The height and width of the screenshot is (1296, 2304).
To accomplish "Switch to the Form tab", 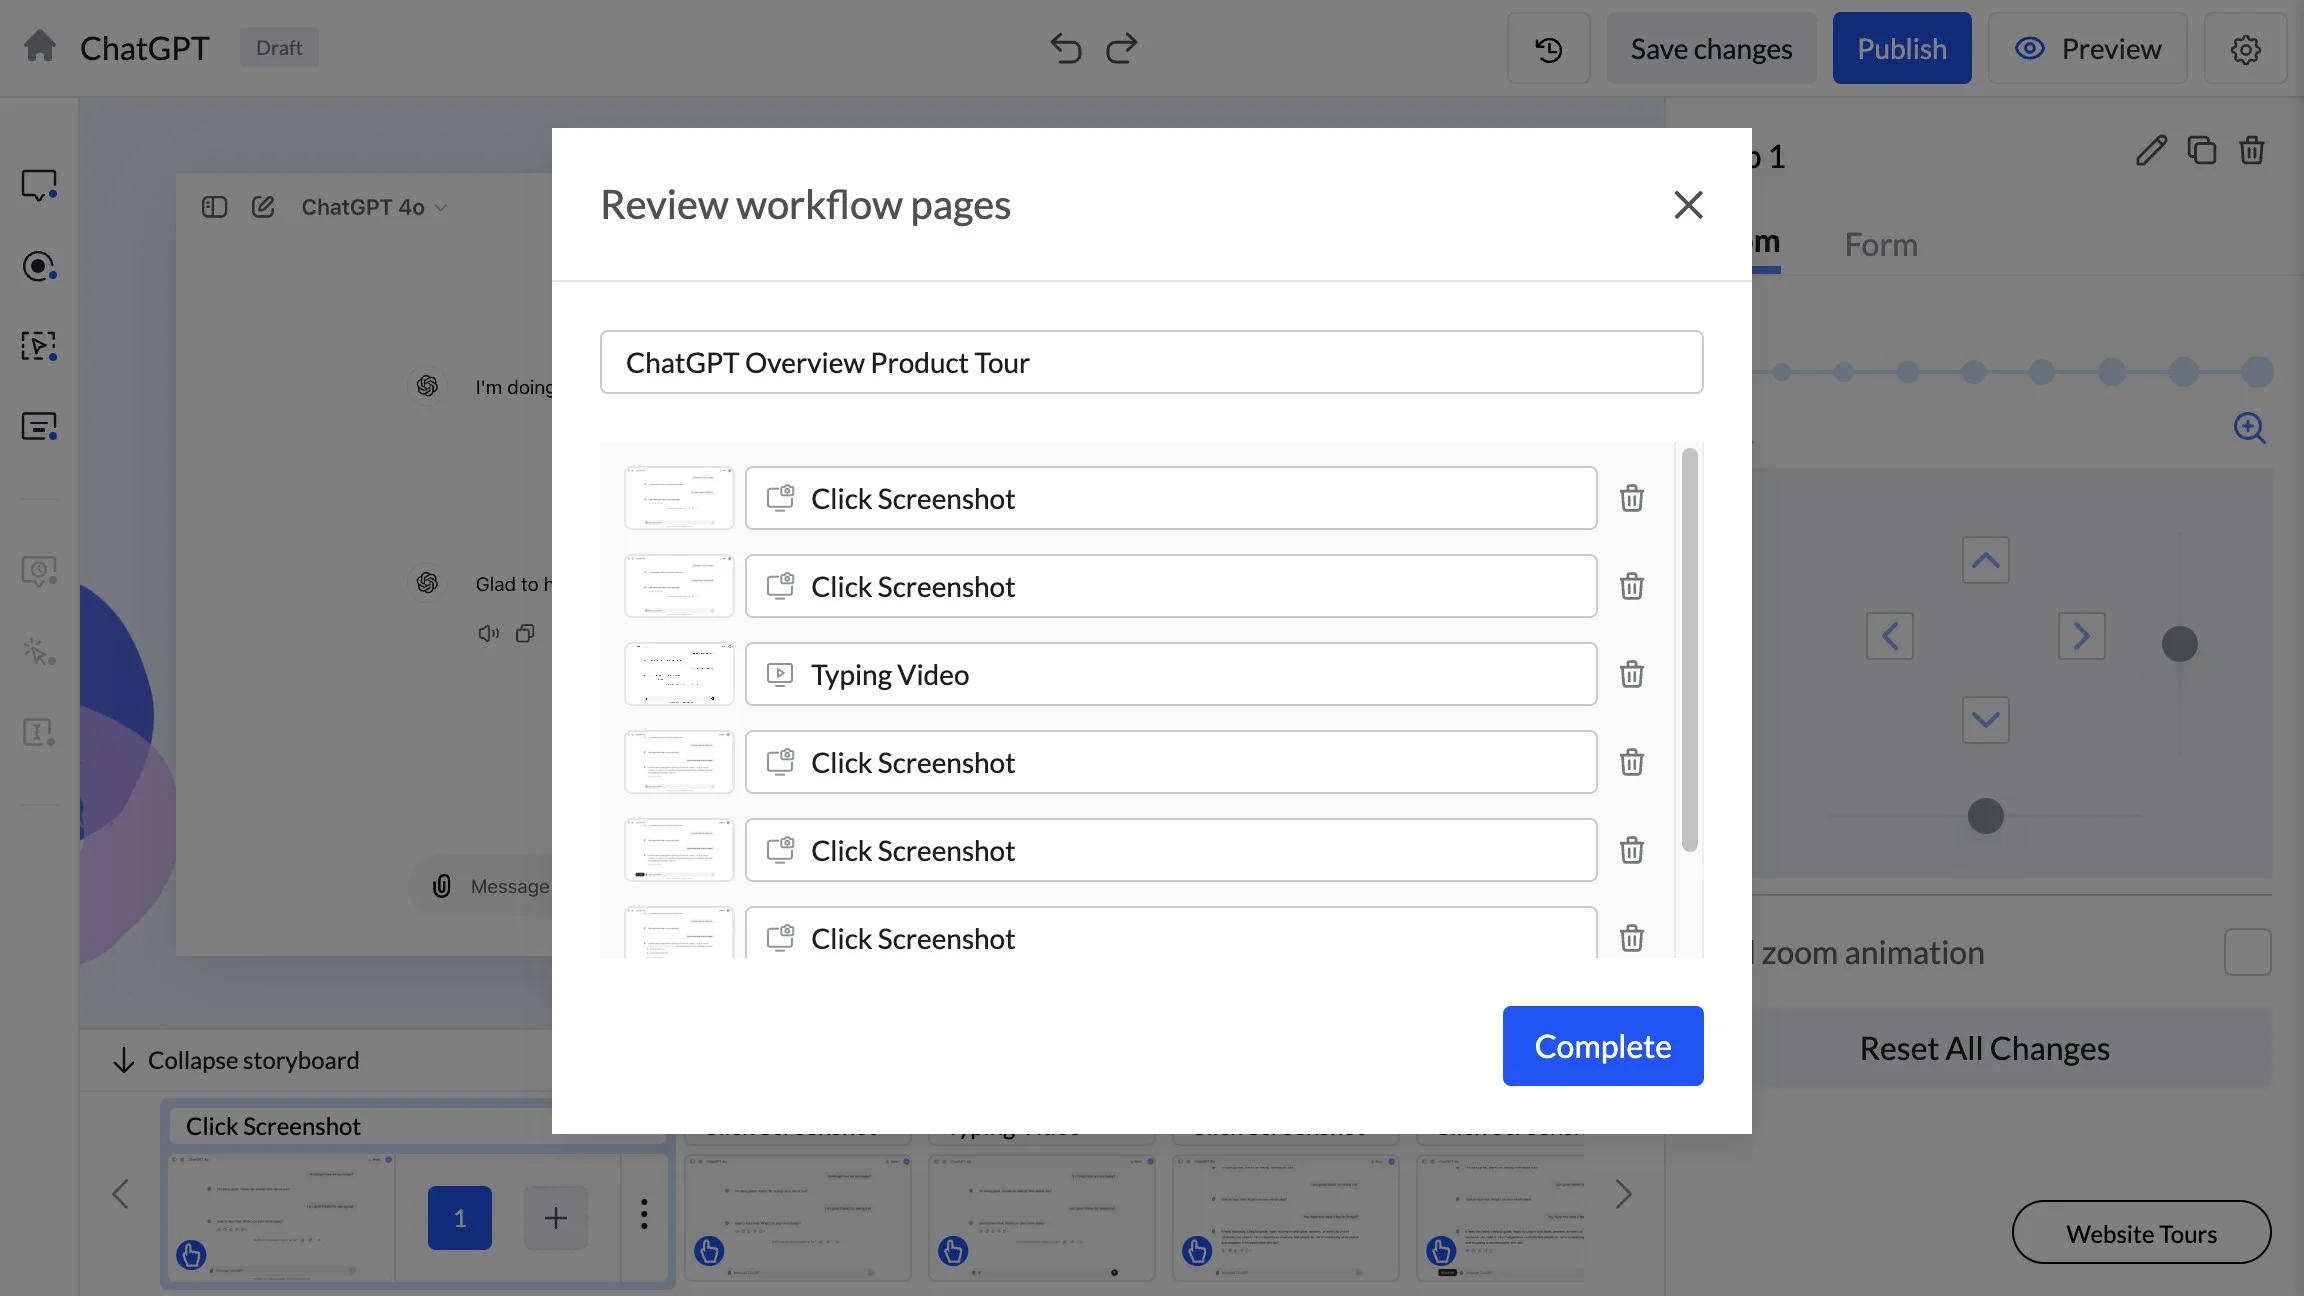I will pos(1881,245).
